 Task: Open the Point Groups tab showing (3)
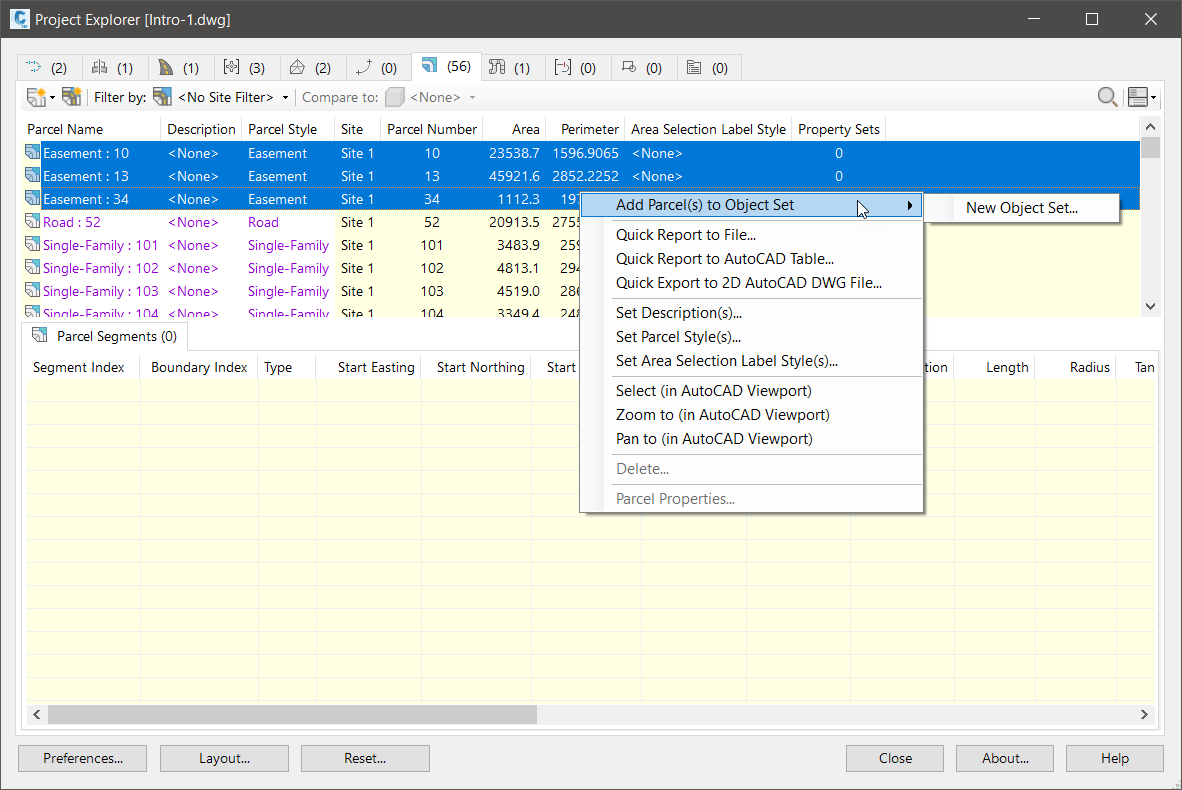(x=244, y=68)
